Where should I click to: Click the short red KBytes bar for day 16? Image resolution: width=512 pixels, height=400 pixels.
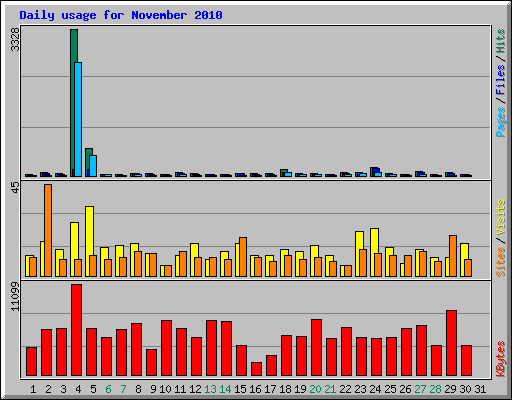point(256,369)
